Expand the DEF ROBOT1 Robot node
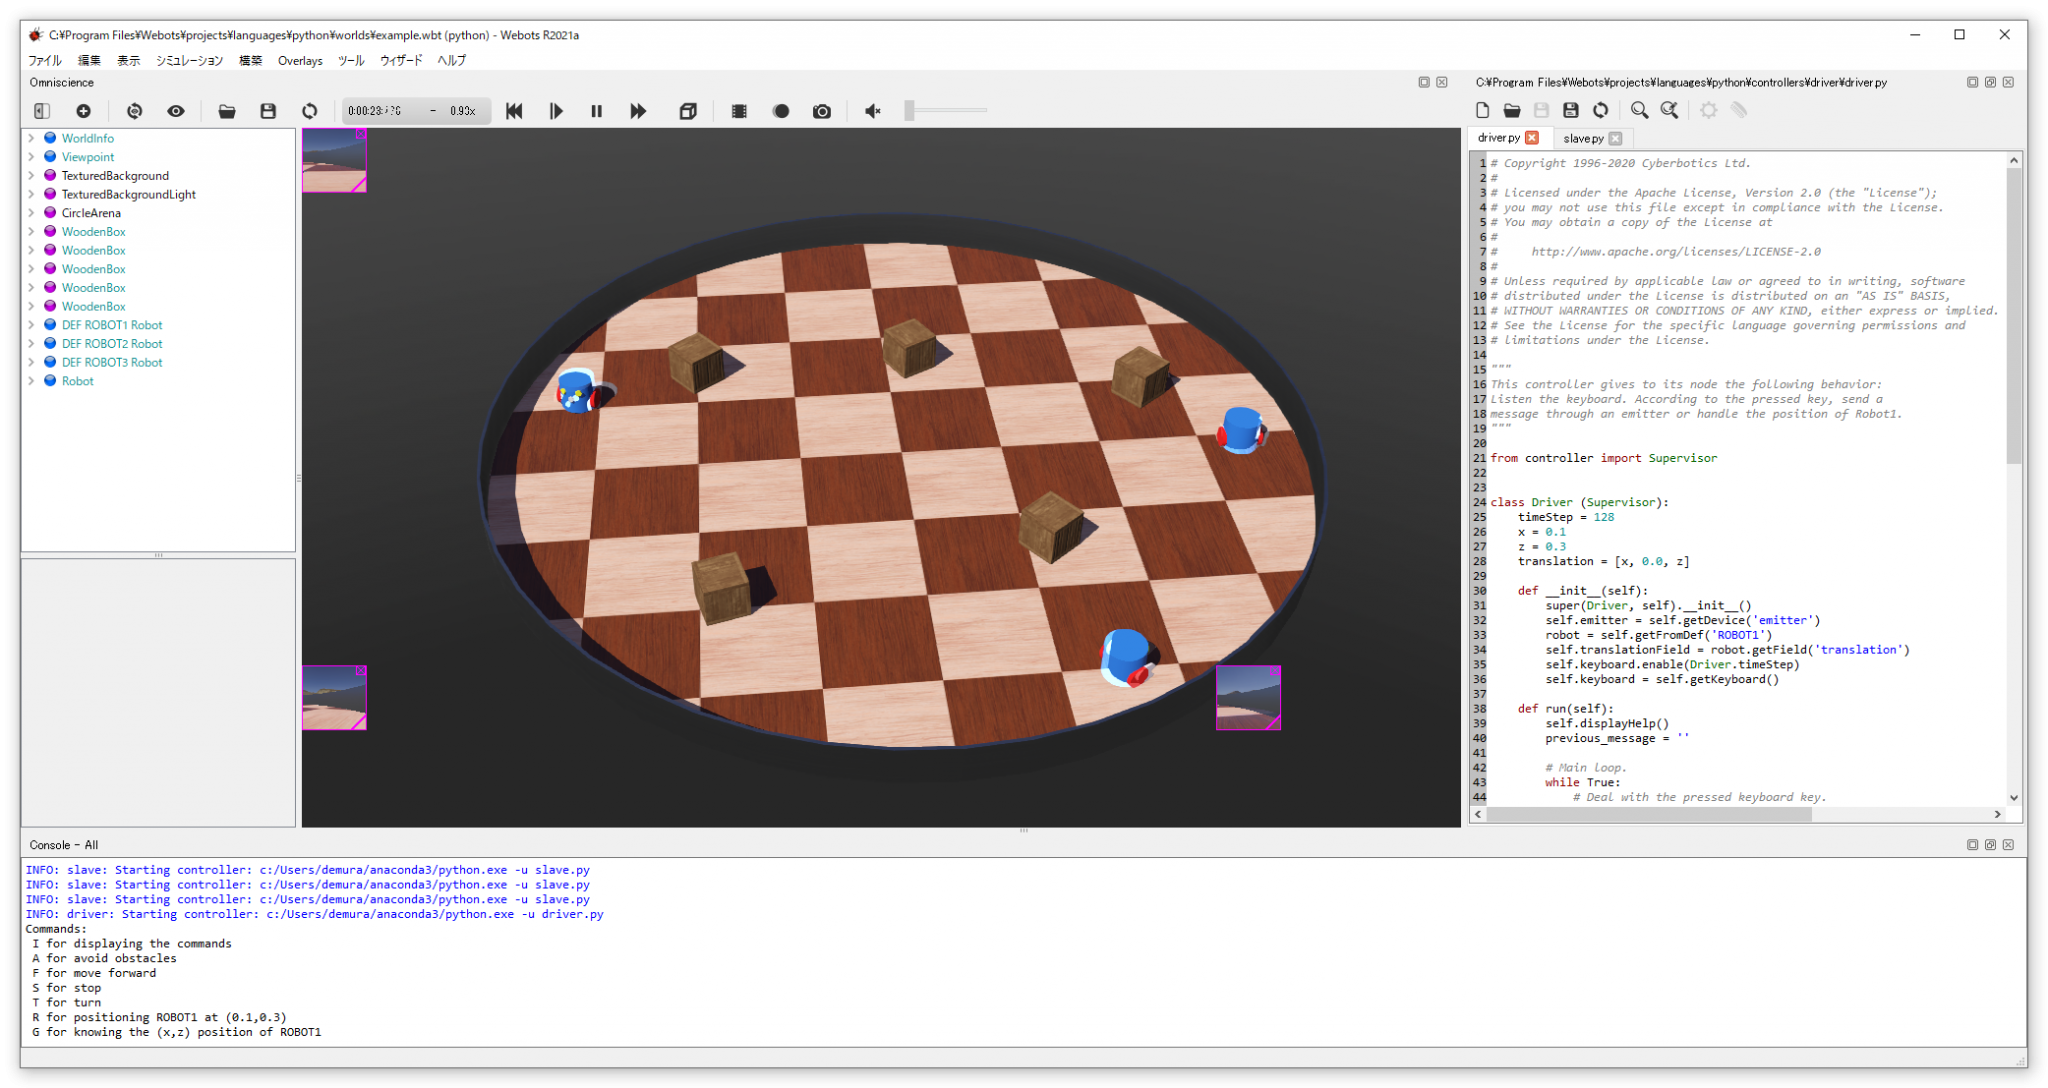This screenshot has height=1088, width=2048. [x=33, y=324]
